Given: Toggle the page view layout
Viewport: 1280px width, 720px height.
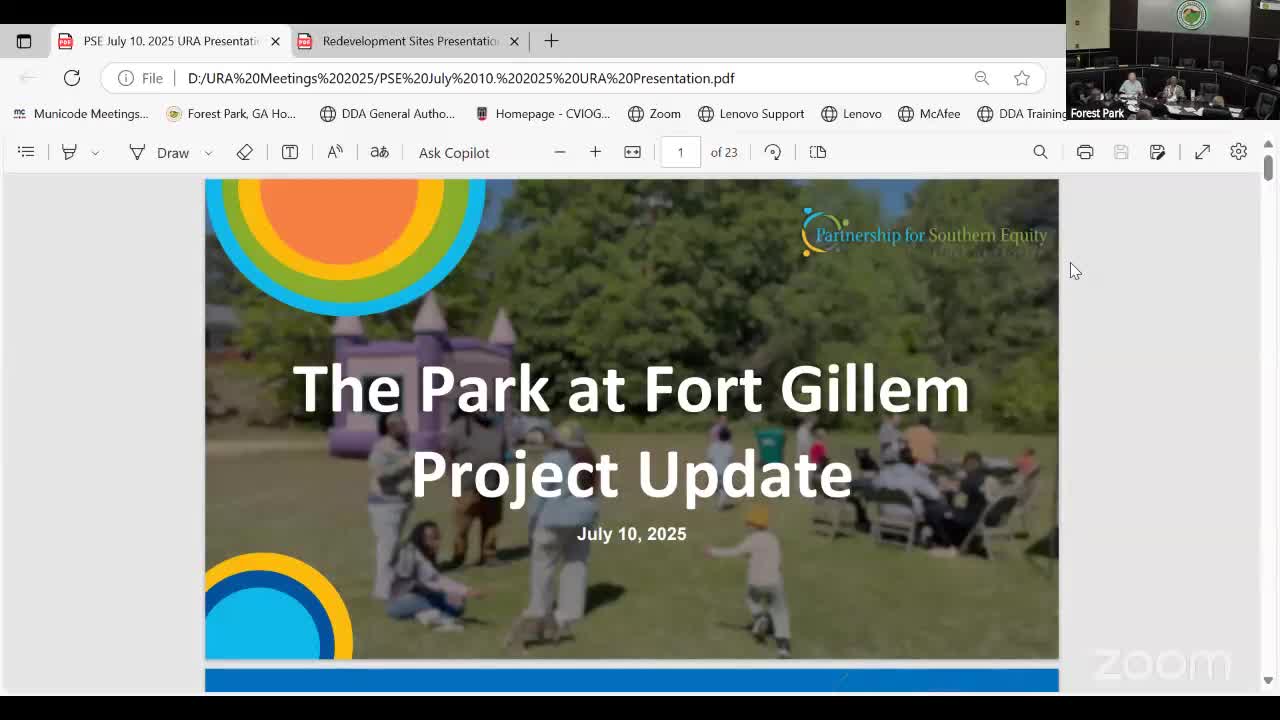Looking at the screenshot, I should 818,152.
